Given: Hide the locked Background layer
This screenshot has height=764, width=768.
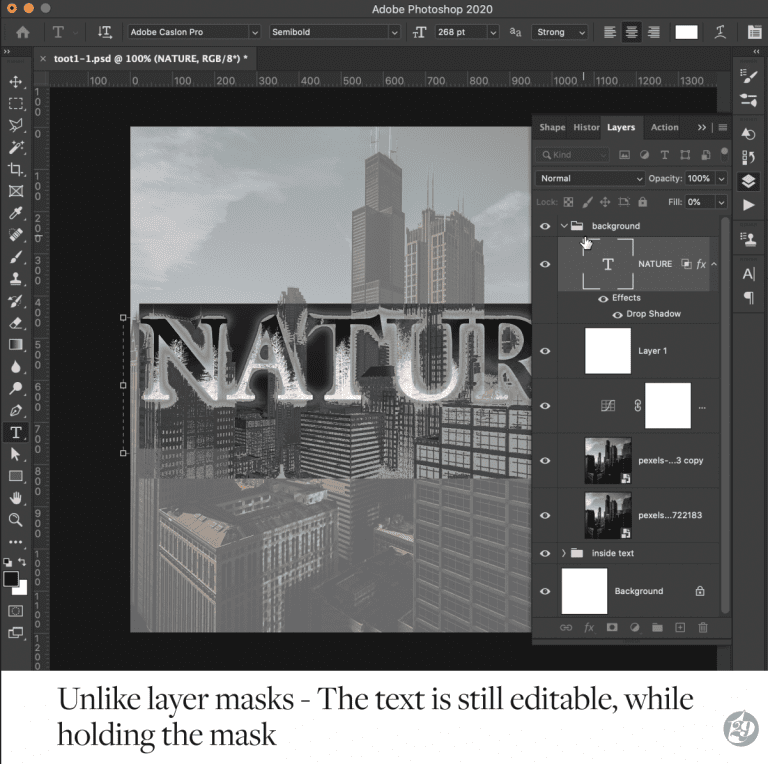Looking at the screenshot, I should coord(545,592).
